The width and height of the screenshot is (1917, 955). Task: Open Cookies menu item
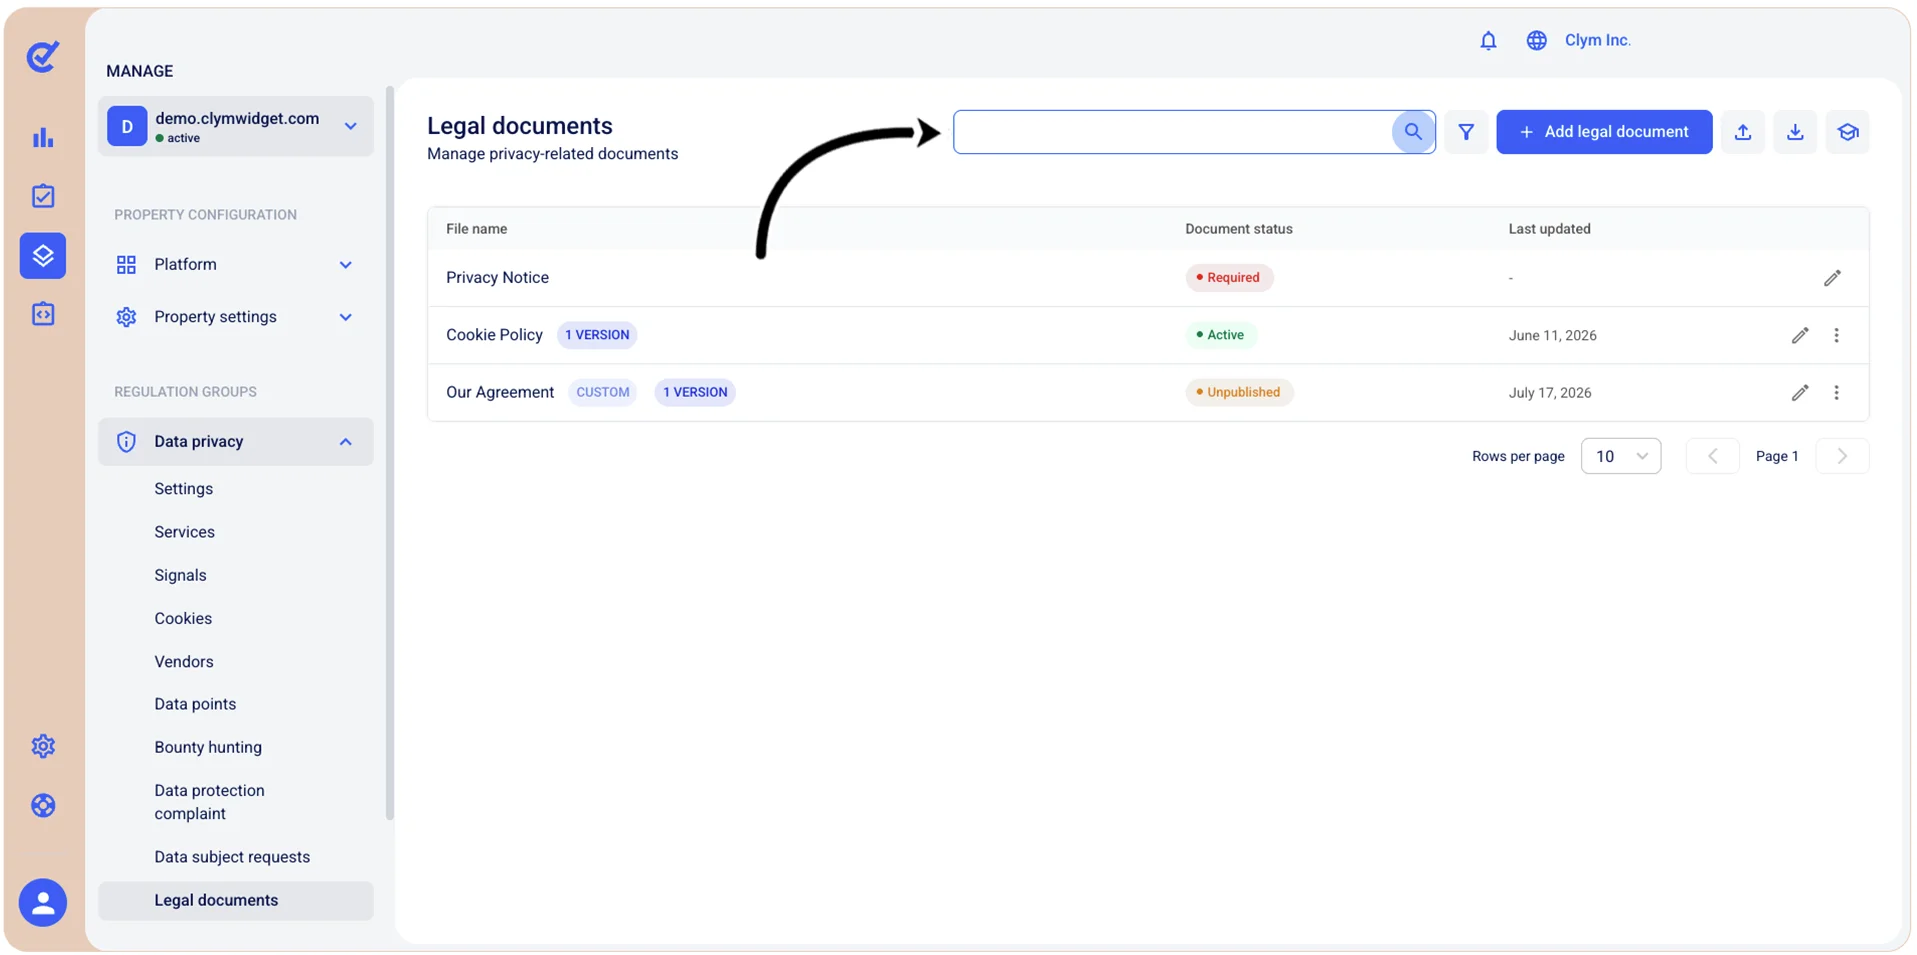point(183,618)
